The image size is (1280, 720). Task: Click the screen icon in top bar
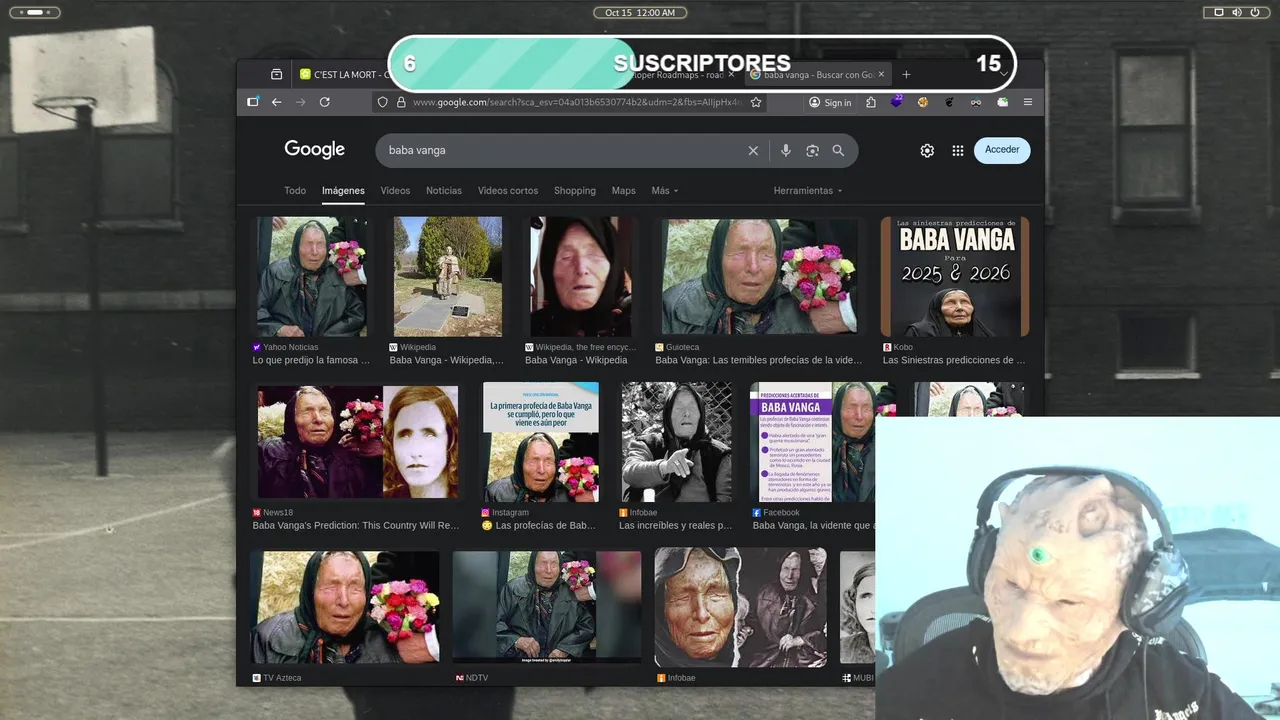click(1219, 12)
